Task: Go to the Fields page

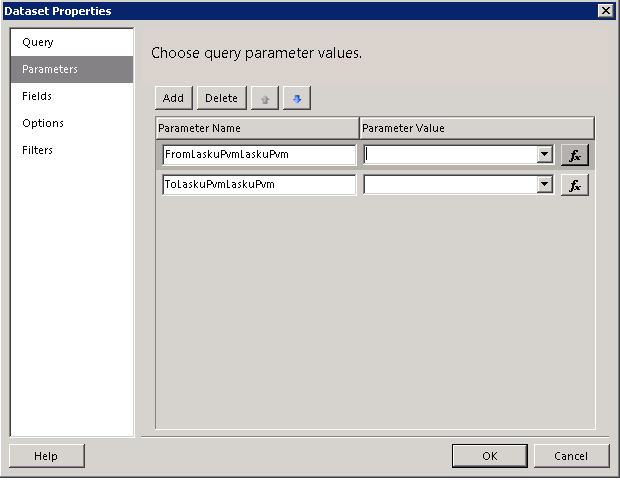Action: (37, 97)
